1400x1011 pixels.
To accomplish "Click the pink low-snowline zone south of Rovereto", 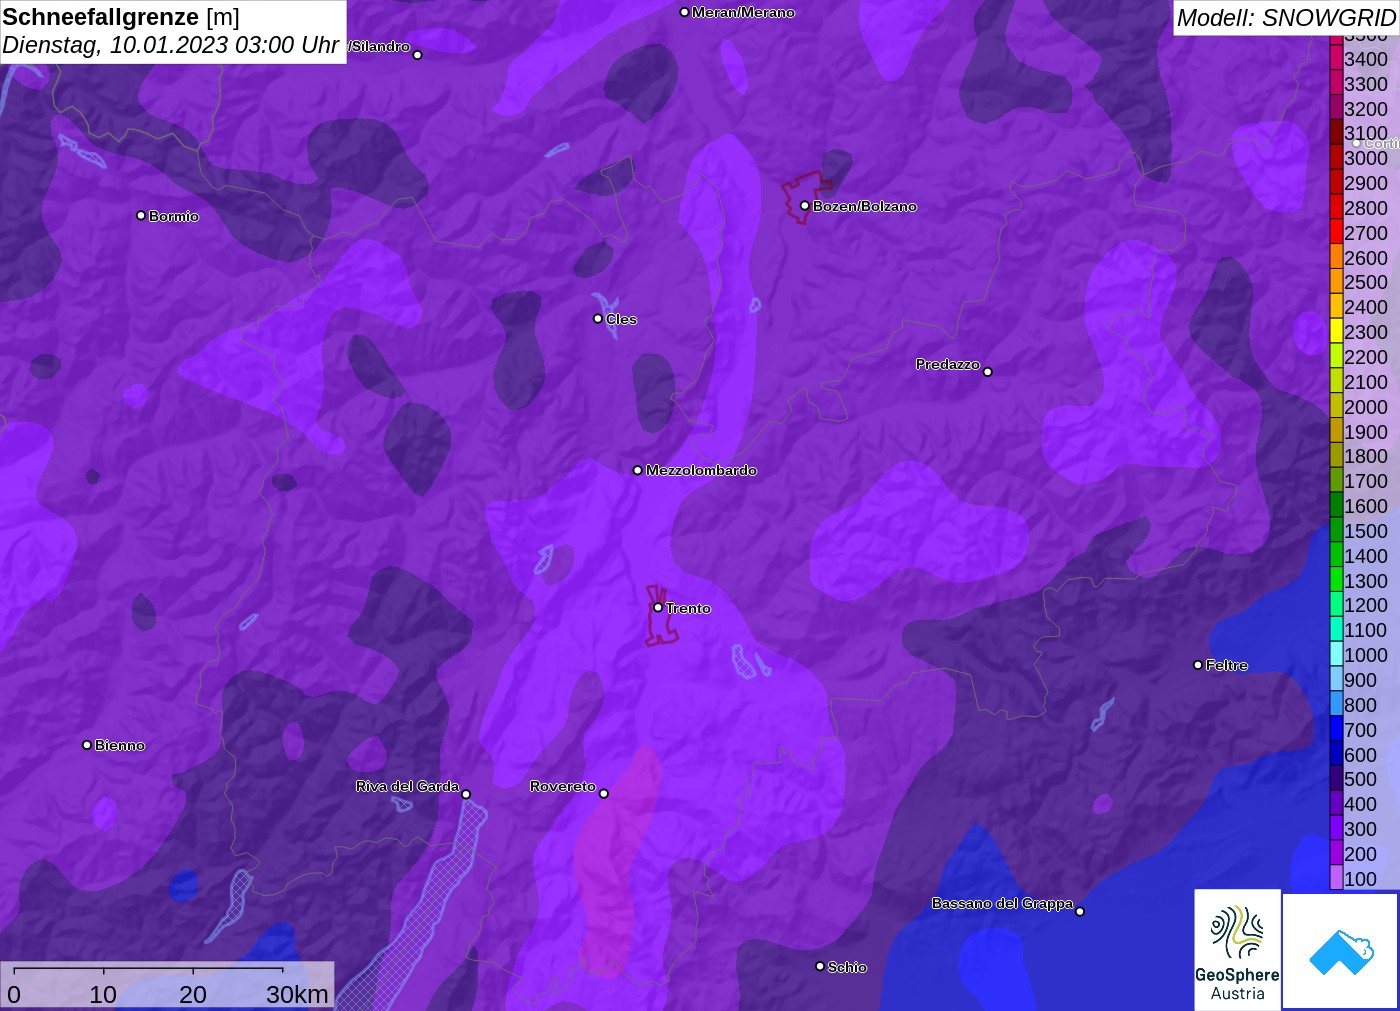I will click(x=614, y=862).
